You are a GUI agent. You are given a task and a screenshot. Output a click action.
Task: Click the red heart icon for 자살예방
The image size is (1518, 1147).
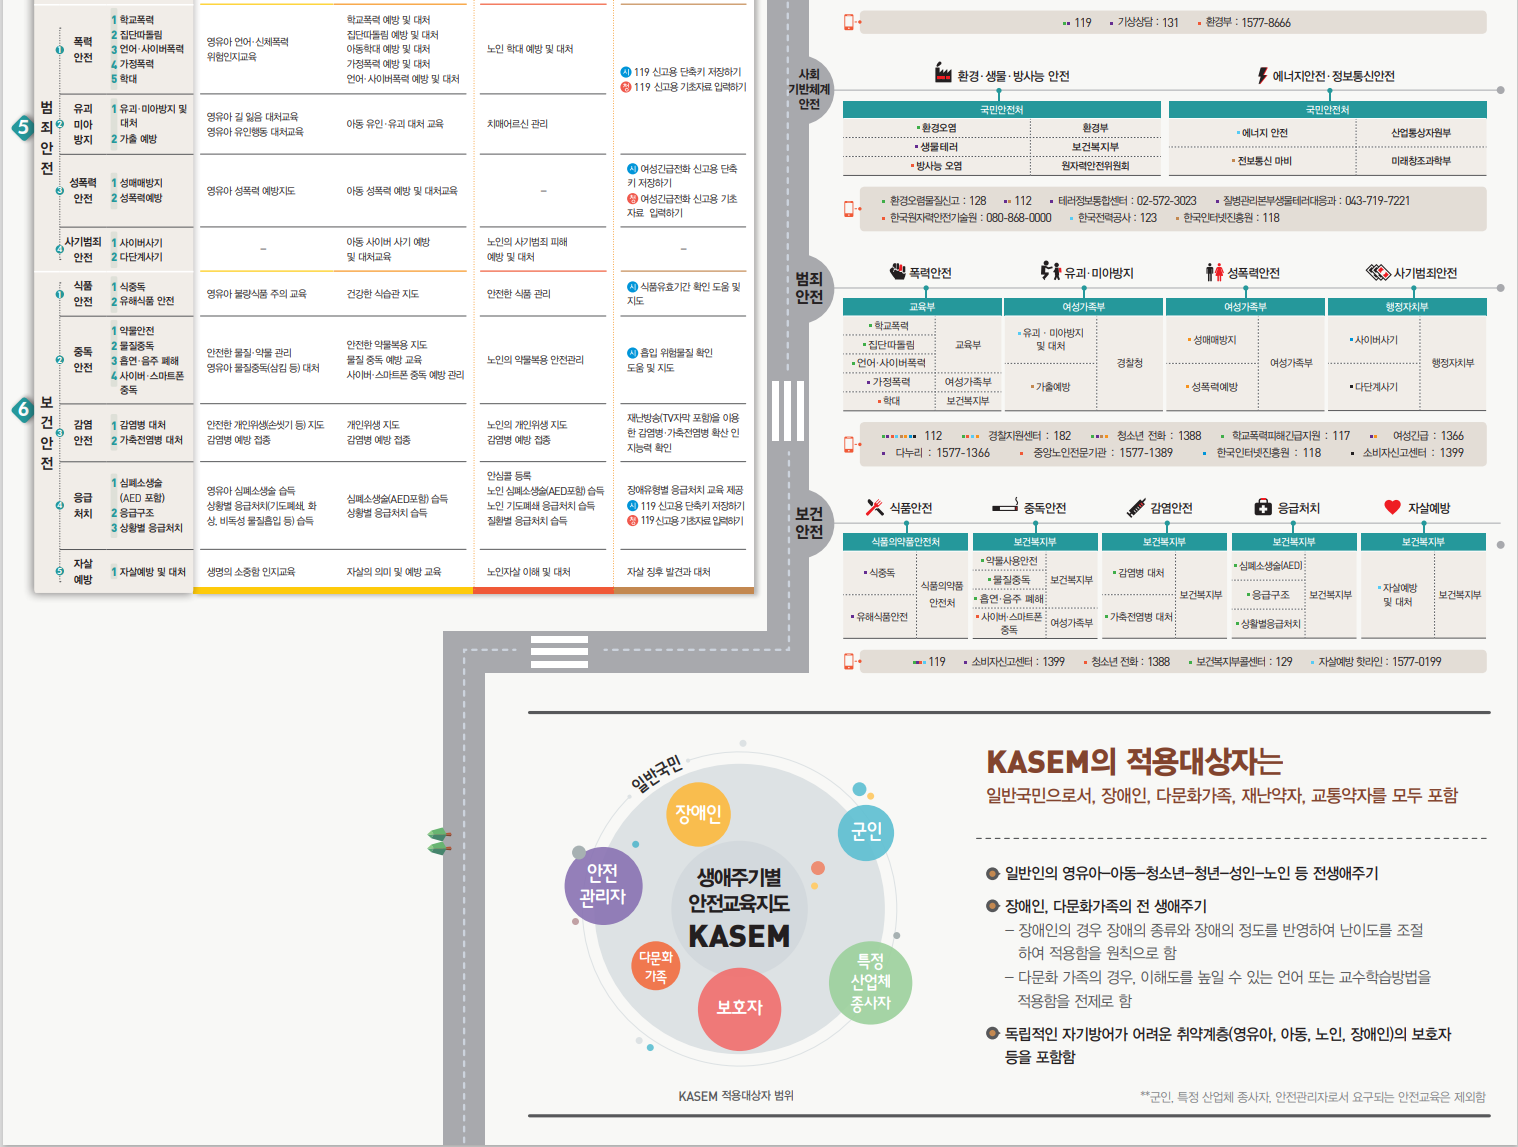click(1392, 507)
